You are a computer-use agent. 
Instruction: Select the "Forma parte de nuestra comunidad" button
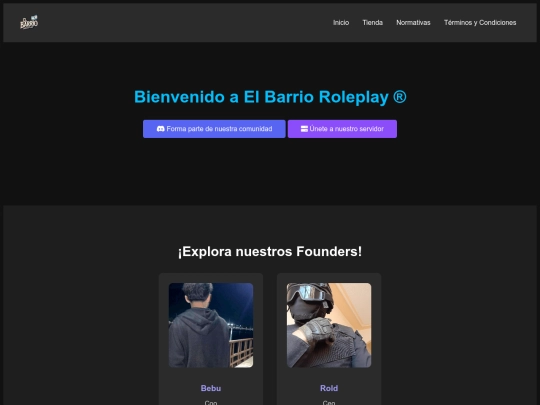tap(214, 129)
